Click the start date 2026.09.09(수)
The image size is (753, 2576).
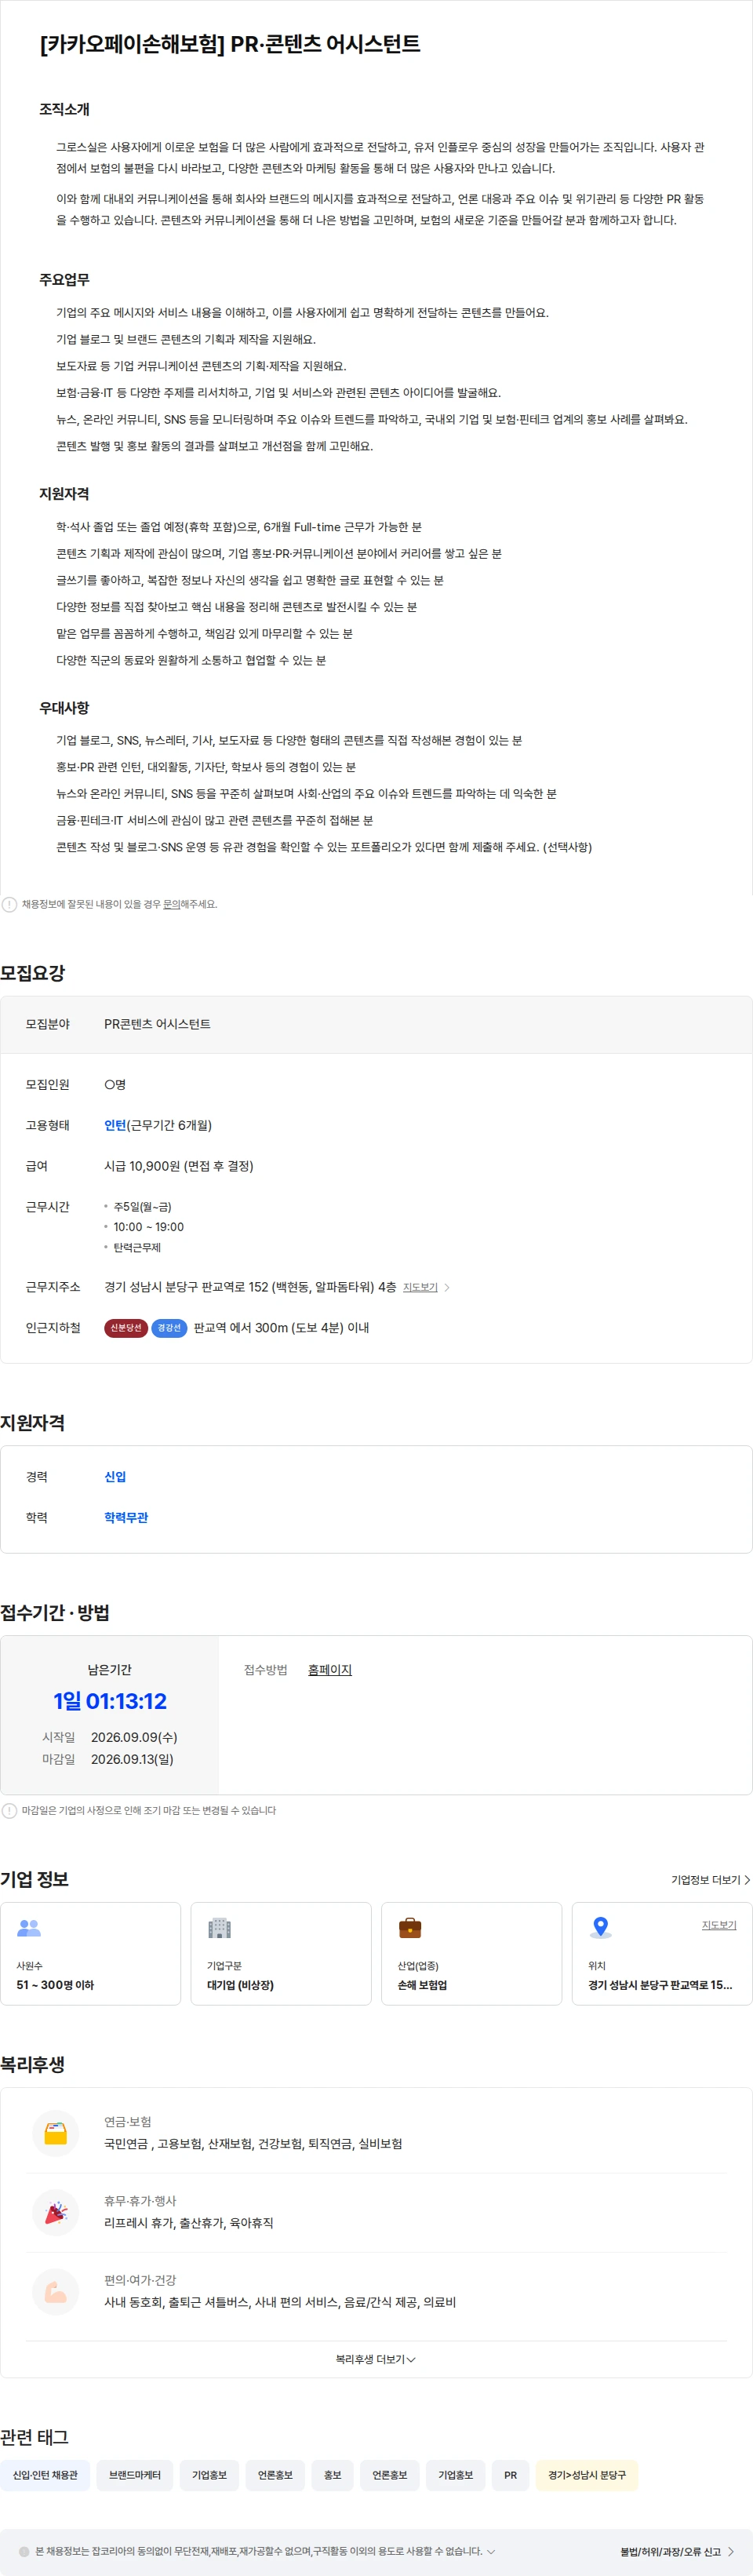[x=134, y=1737]
